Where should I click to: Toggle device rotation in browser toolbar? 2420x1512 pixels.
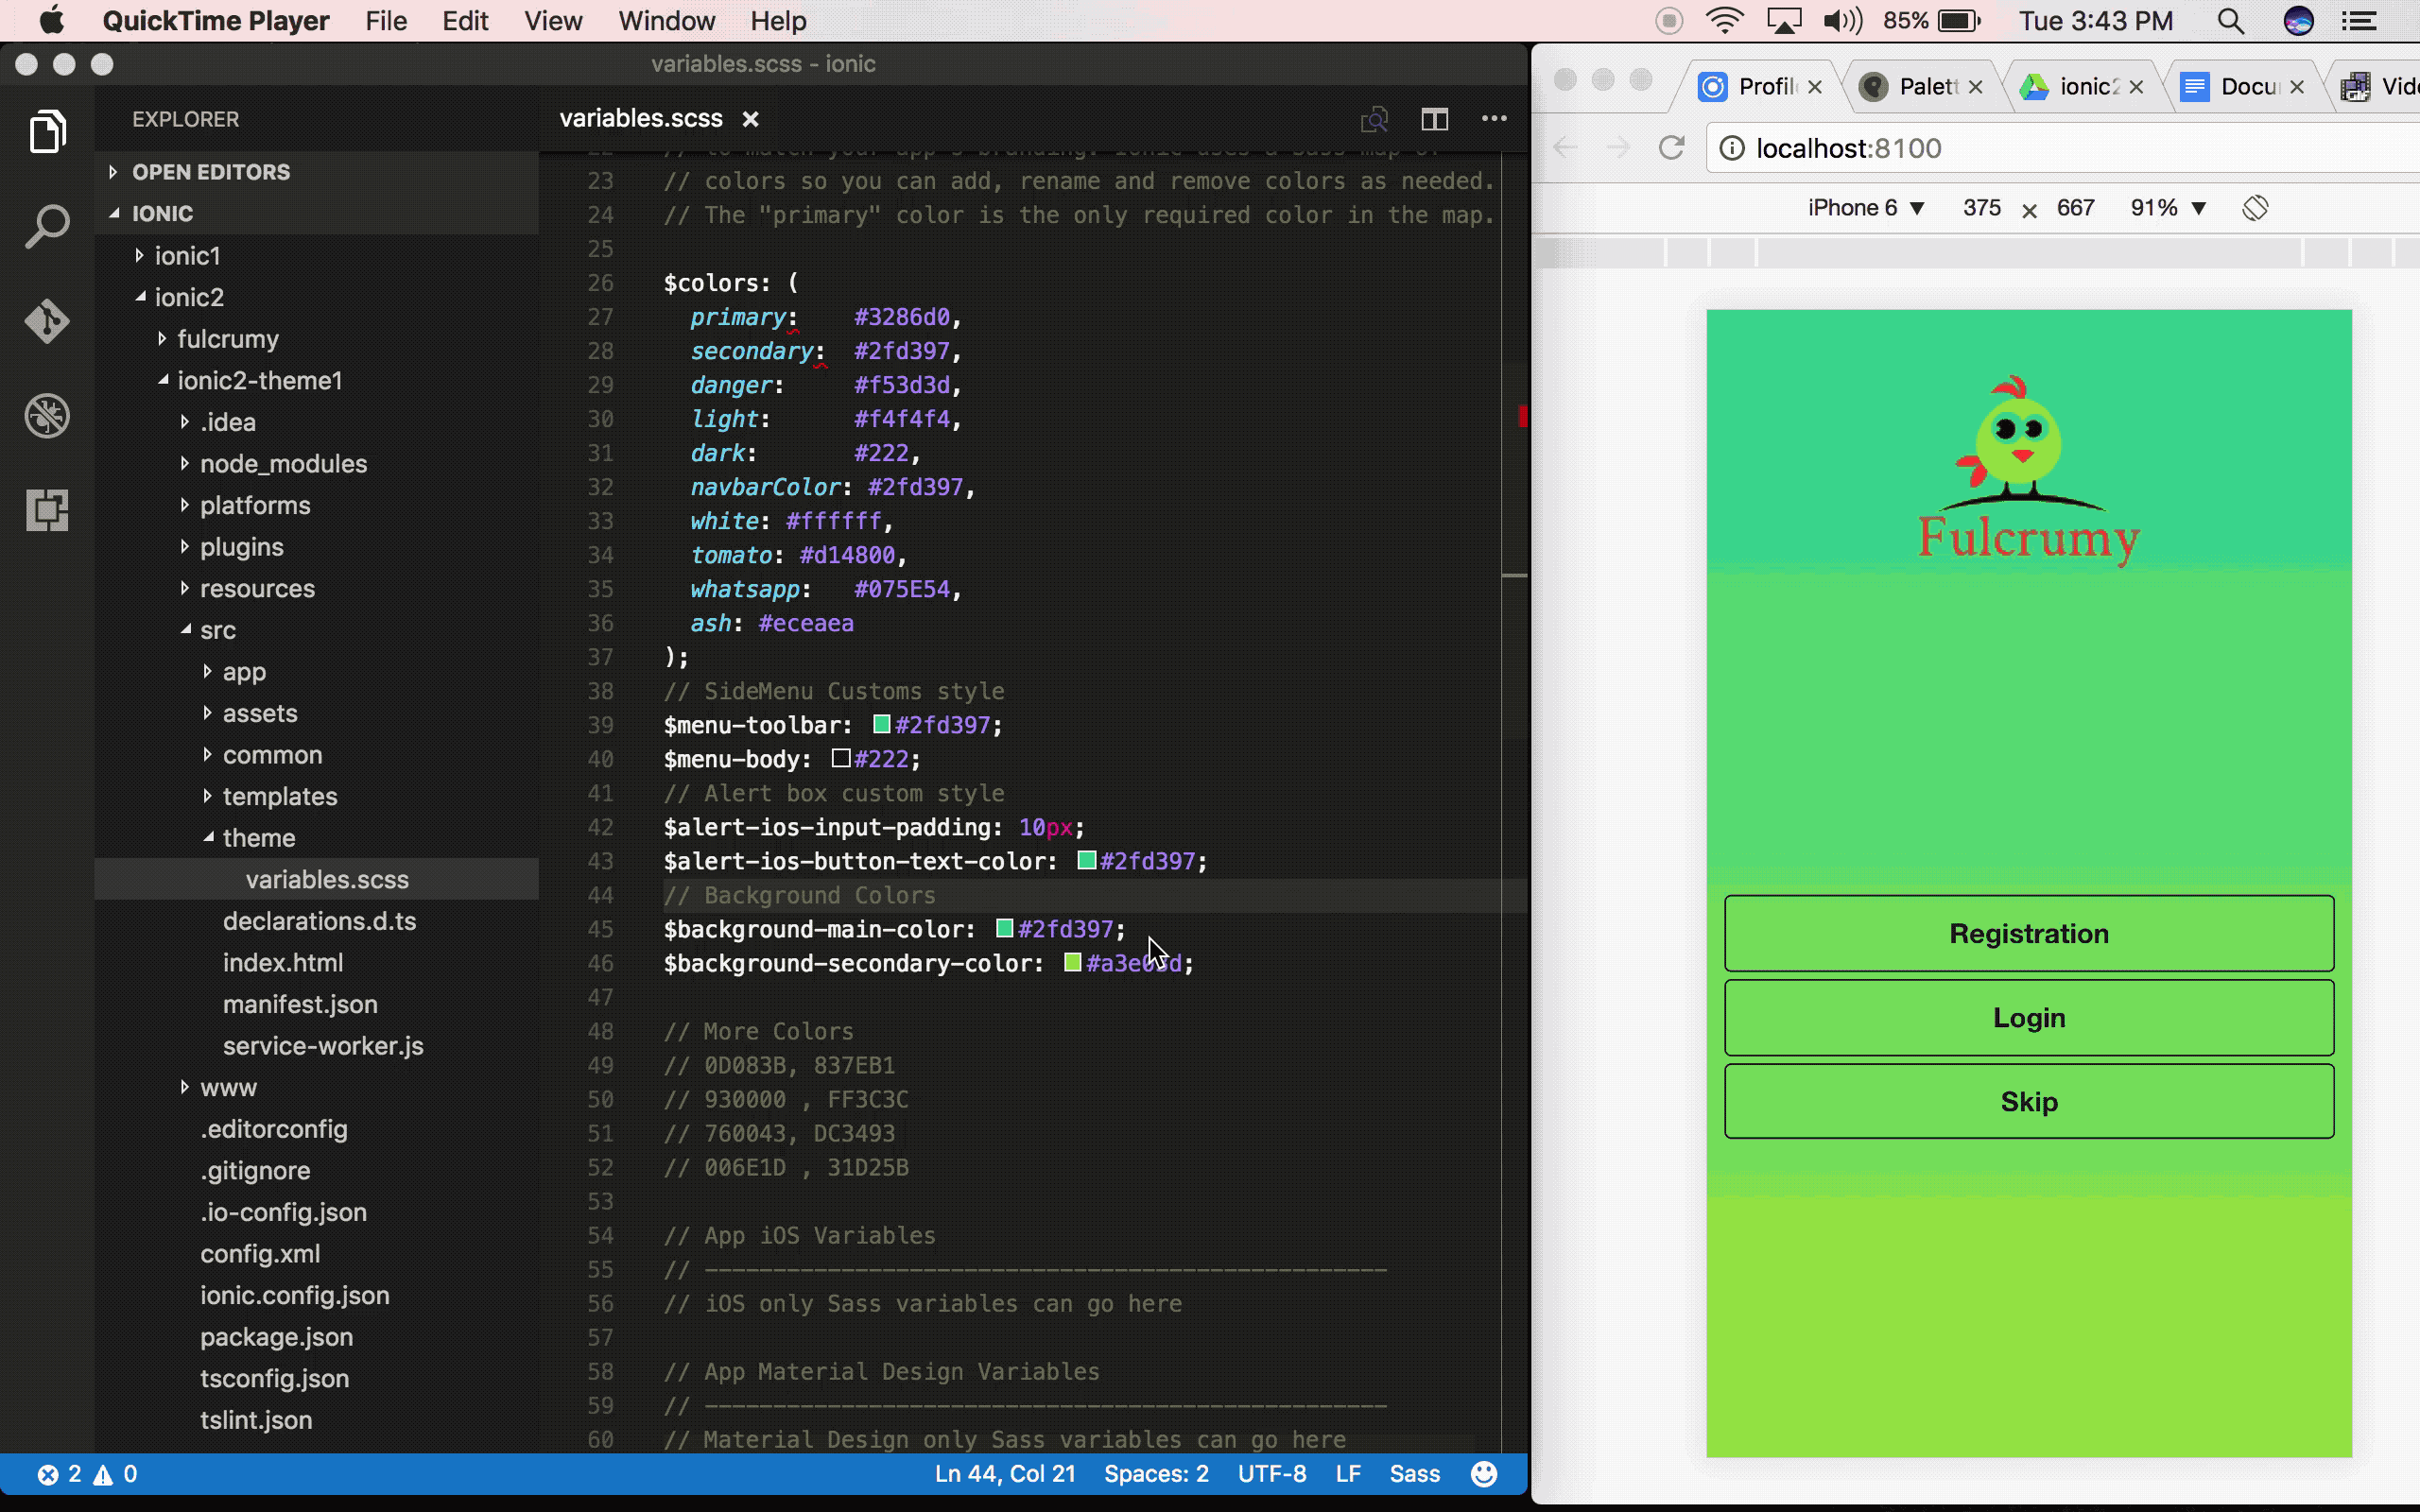[2255, 208]
